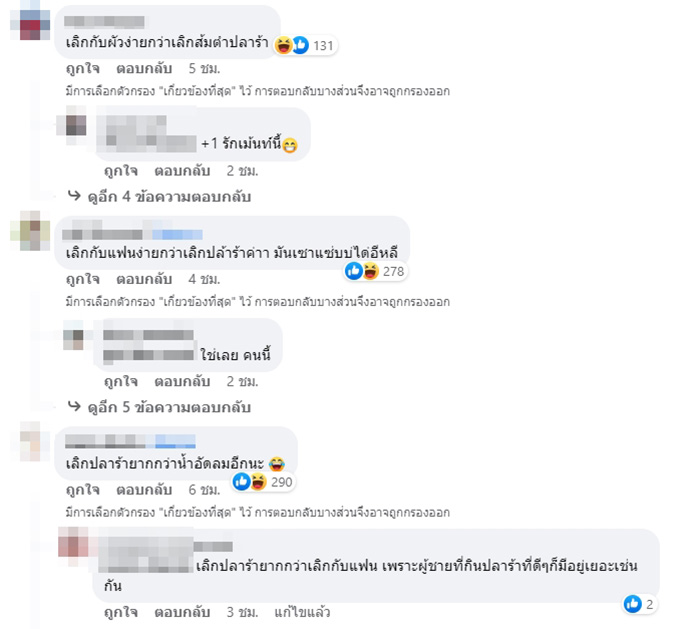Open avatar of 'ใช่เลย คนนี้' replier
Screen dimensions: 700x629
(76, 338)
